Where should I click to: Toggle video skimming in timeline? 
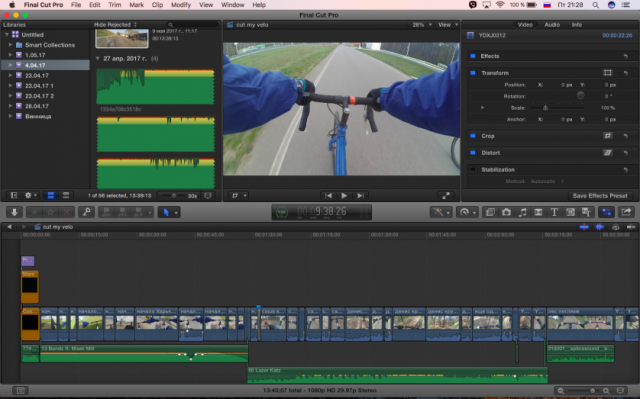coord(584,227)
